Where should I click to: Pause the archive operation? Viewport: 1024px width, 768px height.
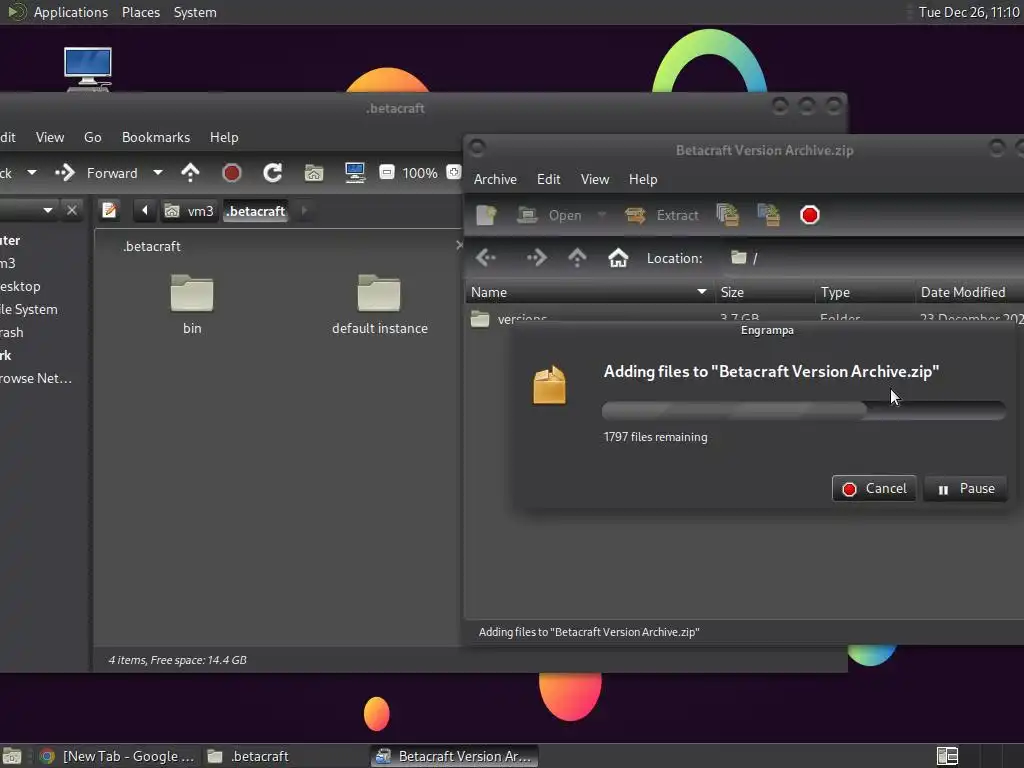point(965,488)
